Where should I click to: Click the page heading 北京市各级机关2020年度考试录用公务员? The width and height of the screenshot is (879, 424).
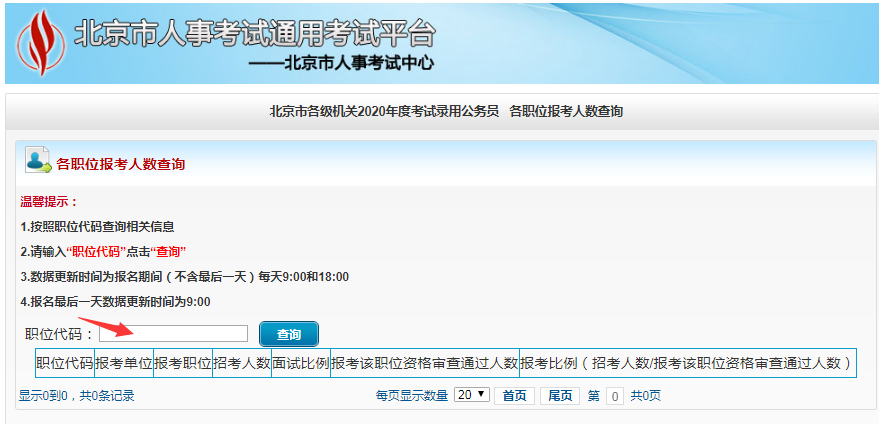click(x=385, y=112)
